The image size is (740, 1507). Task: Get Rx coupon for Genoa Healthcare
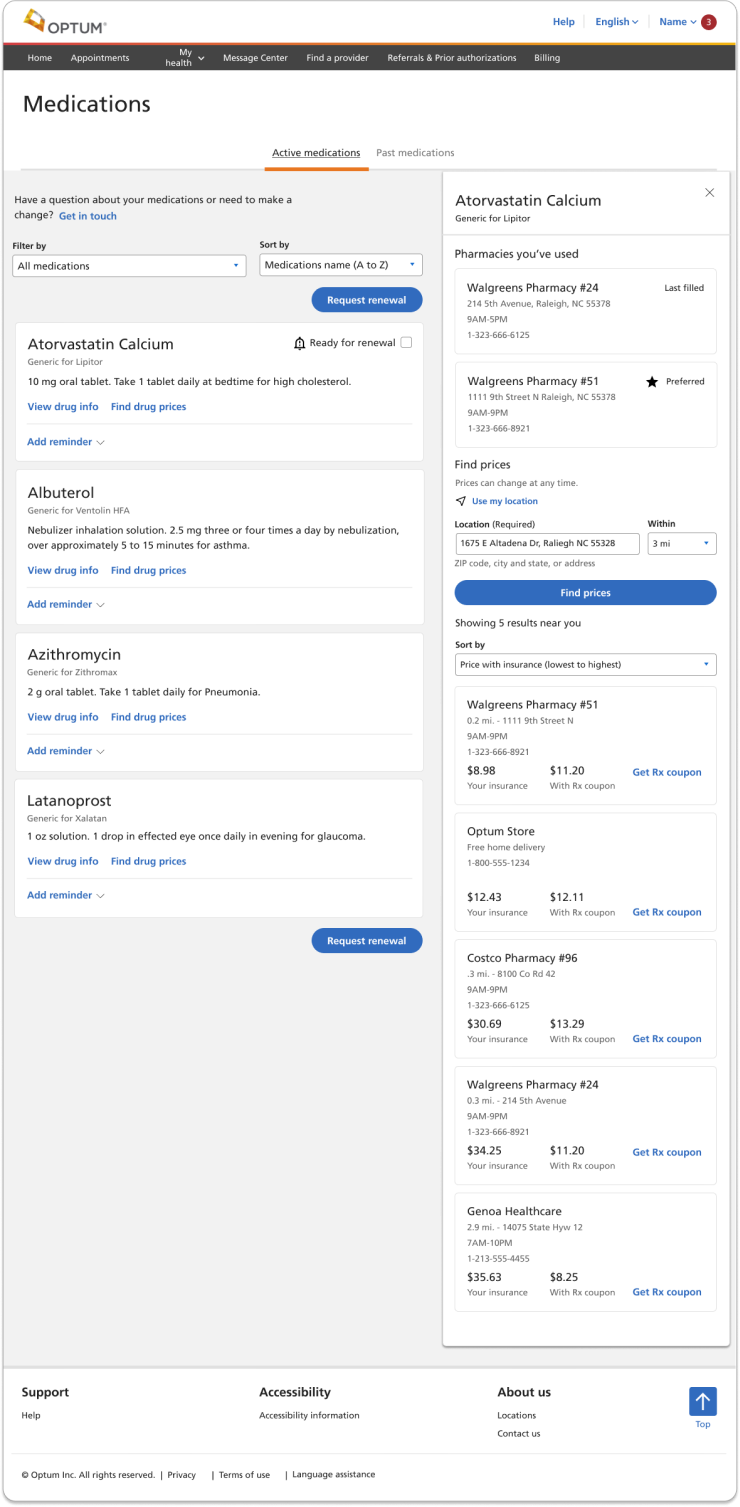pyautogui.click(x=667, y=1292)
